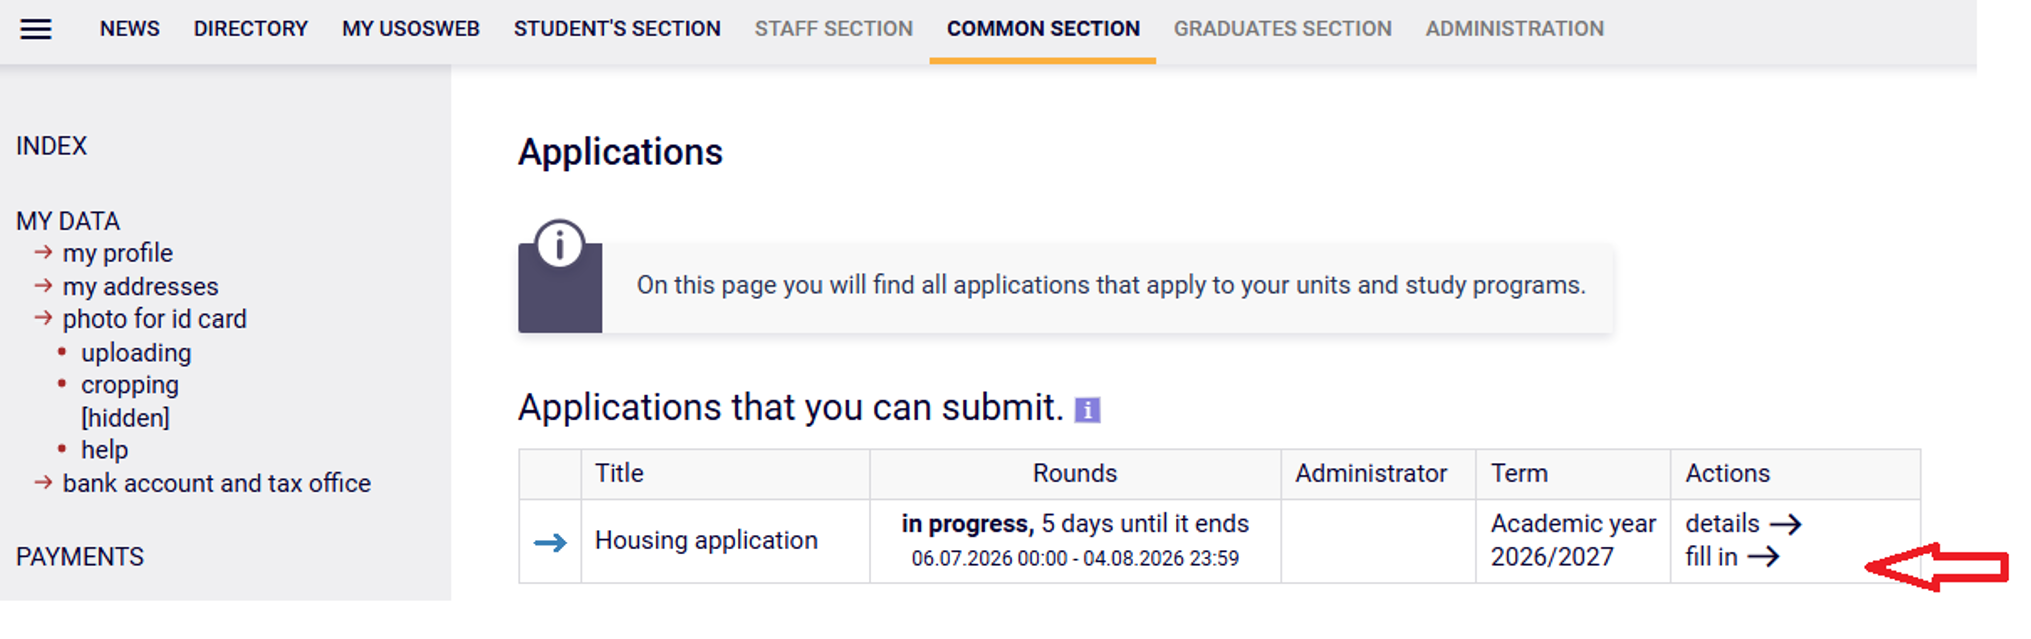Click the info icon beside Applications heading
This screenshot has height=639, width=2031.
click(1087, 410)
